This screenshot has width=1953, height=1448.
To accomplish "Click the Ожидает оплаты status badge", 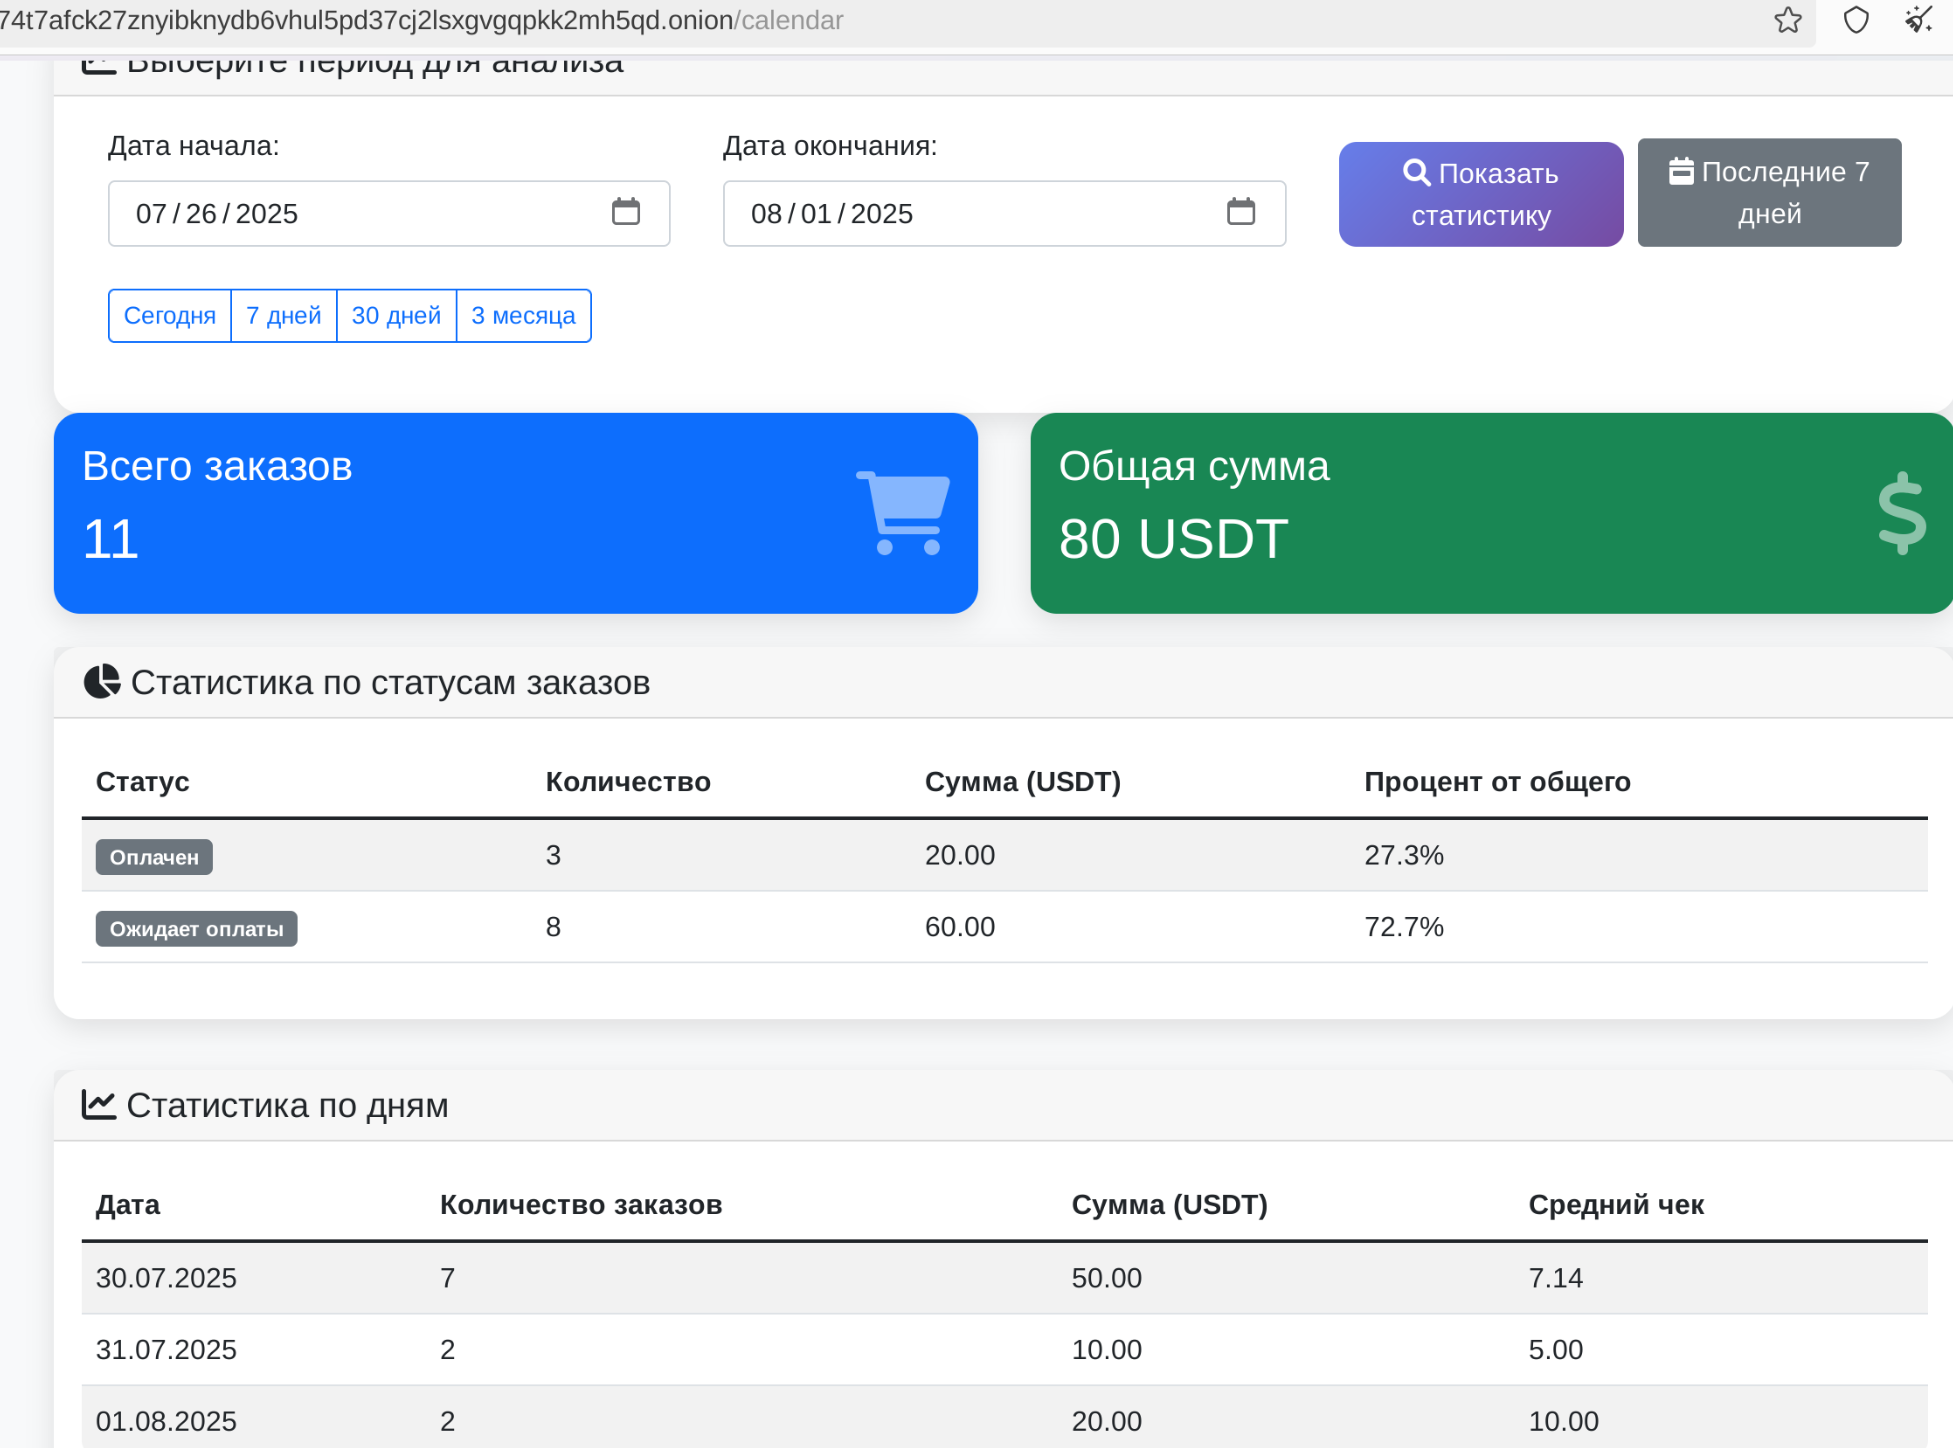I will (x=196, y=929).
